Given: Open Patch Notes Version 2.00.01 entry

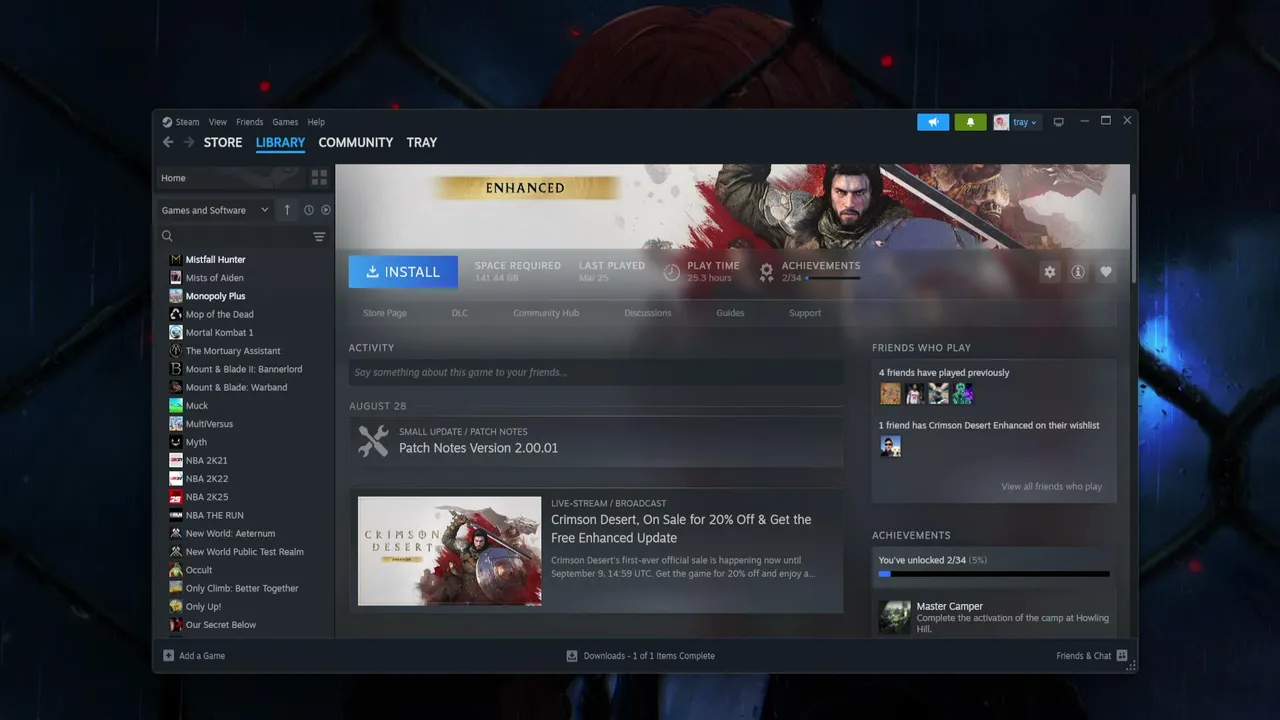Looking at the screenshot, I should coord(596,441).
